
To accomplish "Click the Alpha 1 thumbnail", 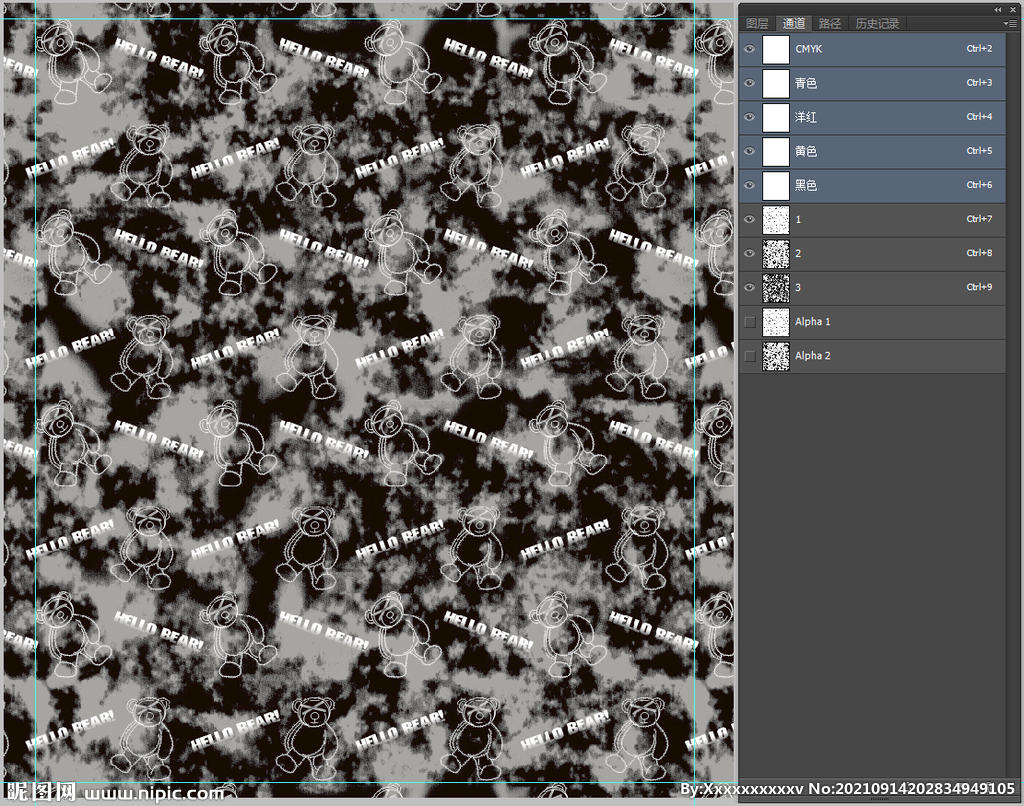I will (776, 321).
